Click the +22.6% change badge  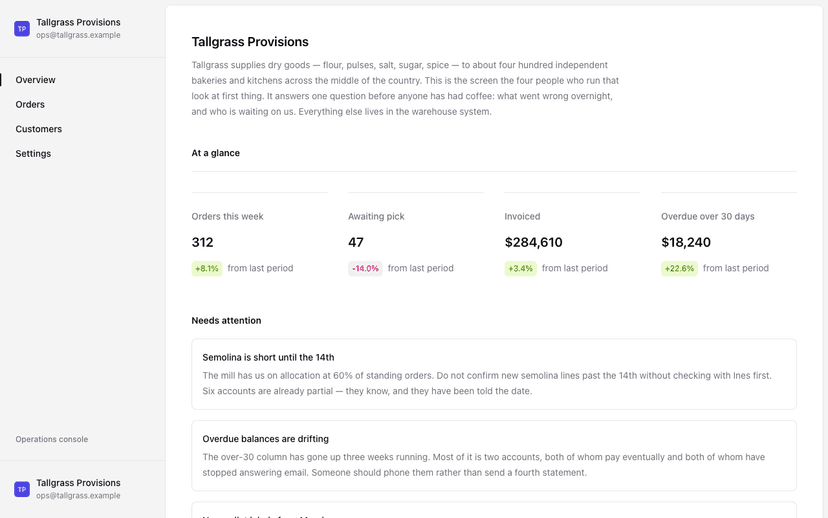[x=679, y=268]
